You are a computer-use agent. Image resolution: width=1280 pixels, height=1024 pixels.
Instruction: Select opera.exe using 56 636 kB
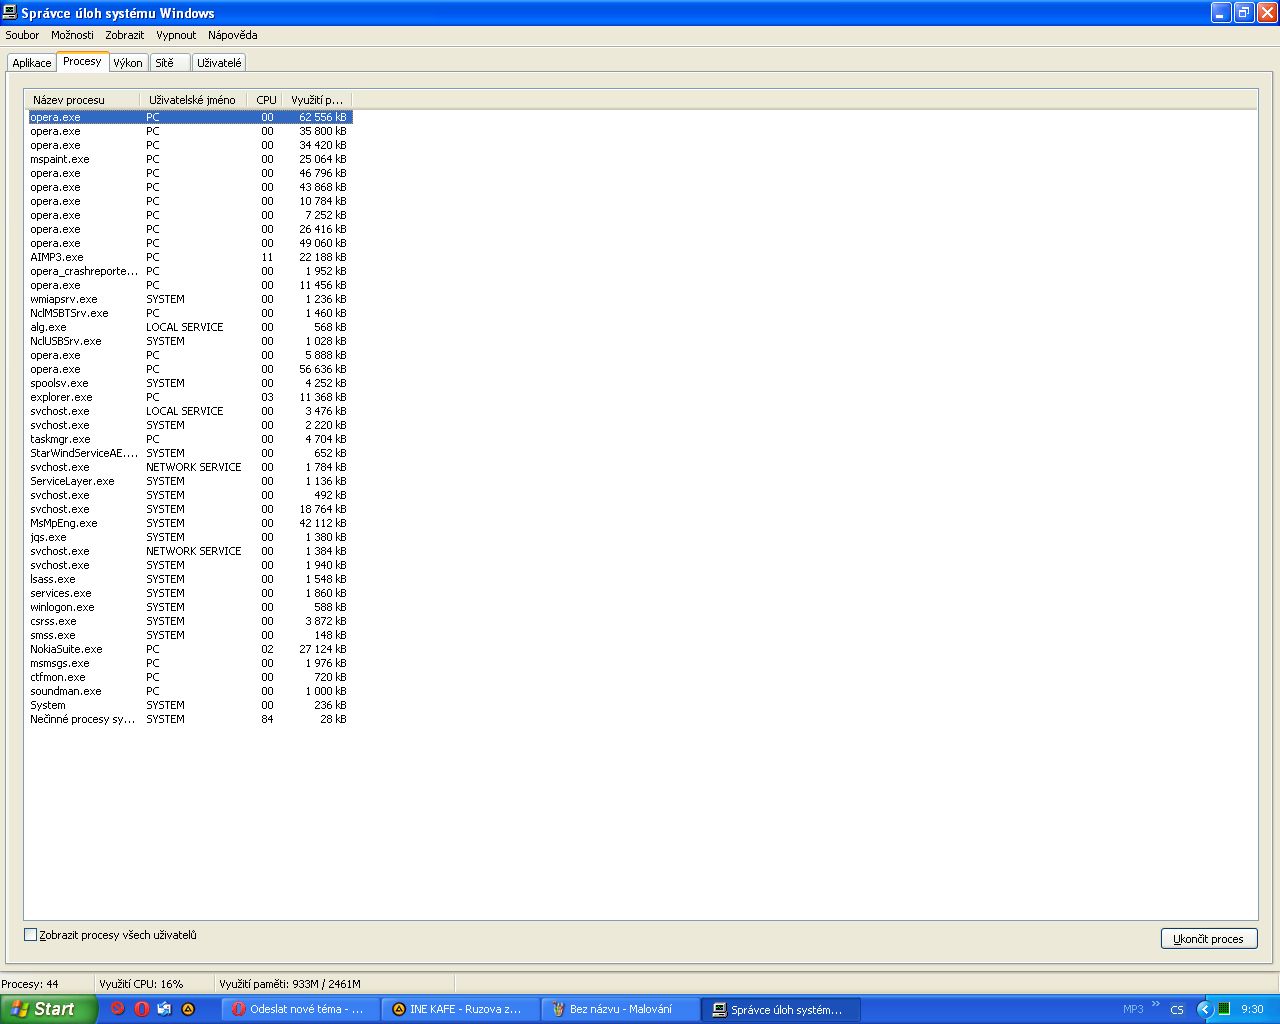tap(190, 369)
